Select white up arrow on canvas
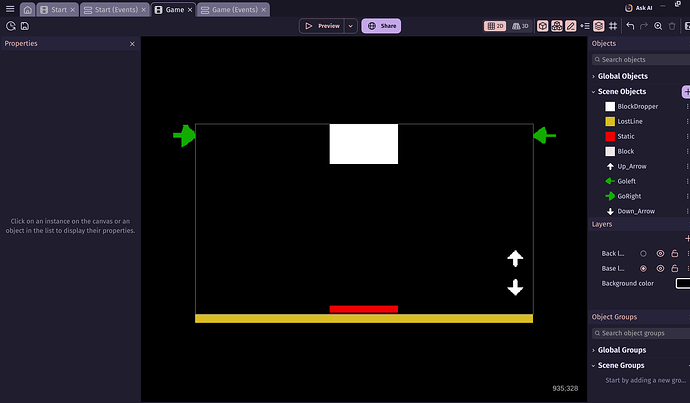Image resolution: width=690 pixels, height=403 pixels. click(515, 259)
